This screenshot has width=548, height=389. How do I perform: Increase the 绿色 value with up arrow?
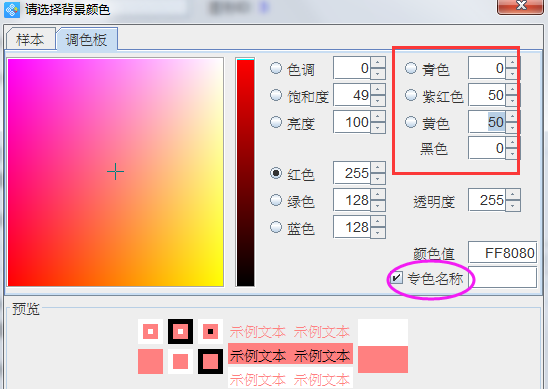click(378, 195)
